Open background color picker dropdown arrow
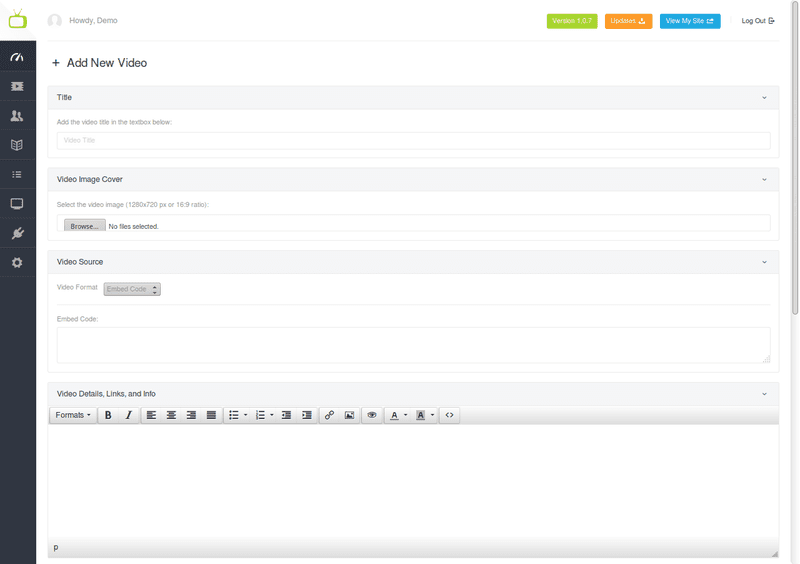This screenshot has width=800, height=564. [432, 415]
